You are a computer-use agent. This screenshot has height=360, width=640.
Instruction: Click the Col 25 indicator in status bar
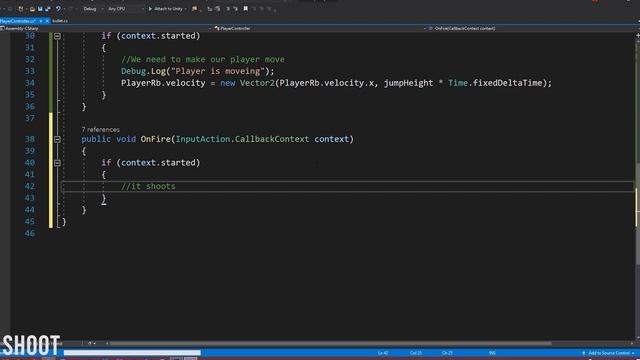point(416,353)
